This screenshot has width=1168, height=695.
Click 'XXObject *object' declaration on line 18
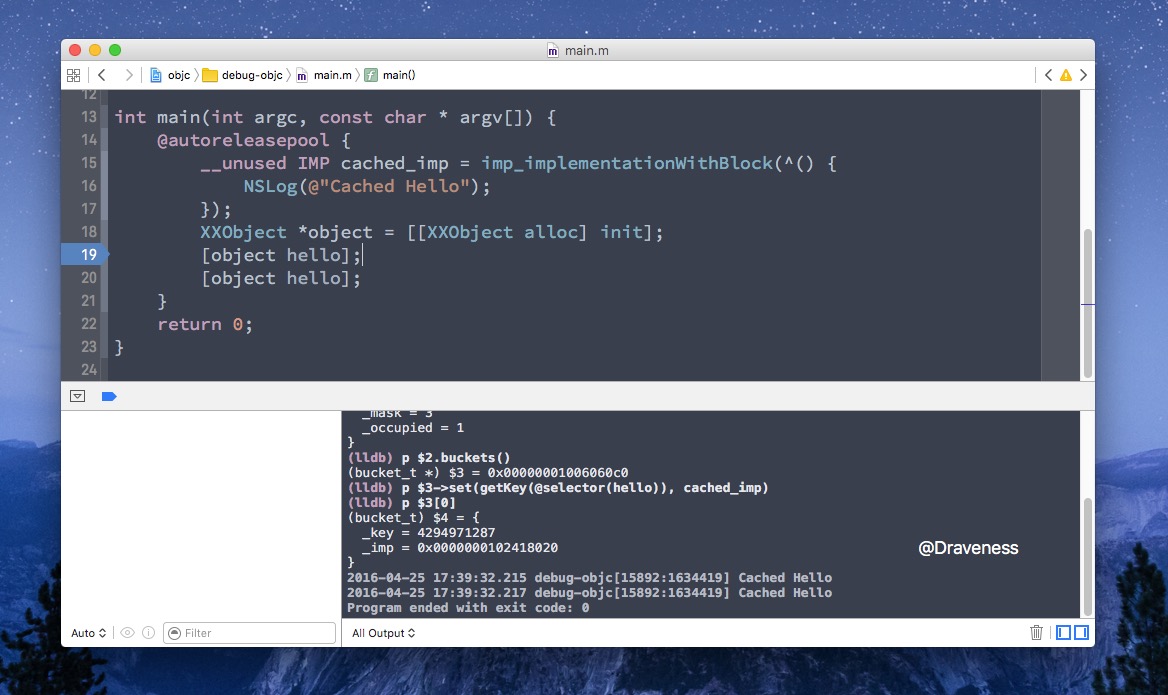tap(287, 232)
